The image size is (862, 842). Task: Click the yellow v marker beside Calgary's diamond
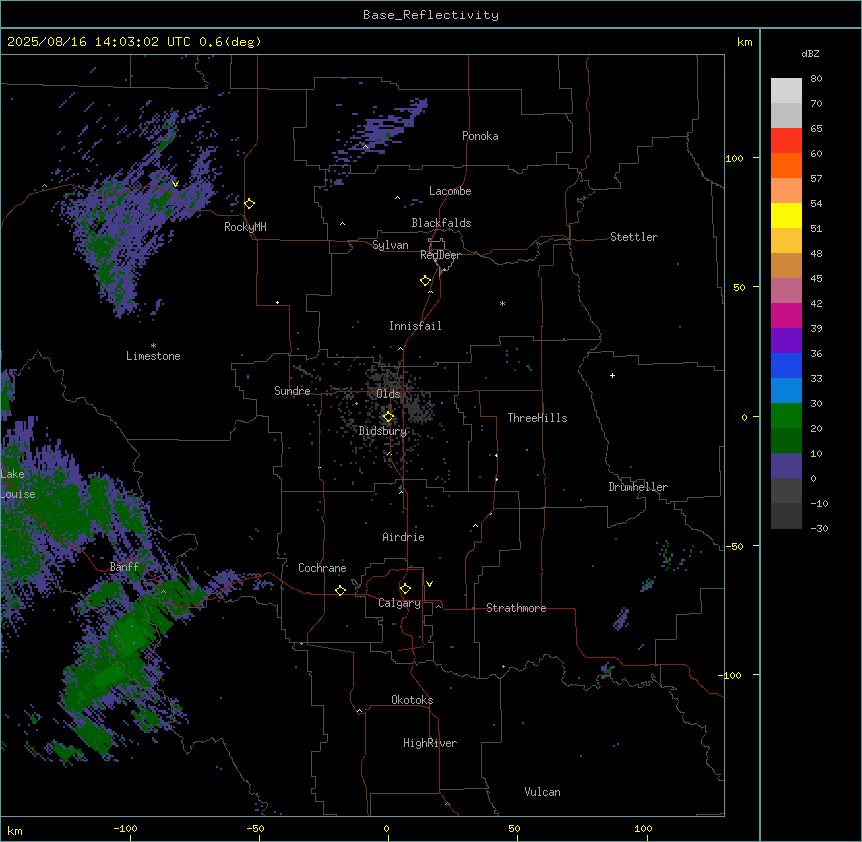429,584
